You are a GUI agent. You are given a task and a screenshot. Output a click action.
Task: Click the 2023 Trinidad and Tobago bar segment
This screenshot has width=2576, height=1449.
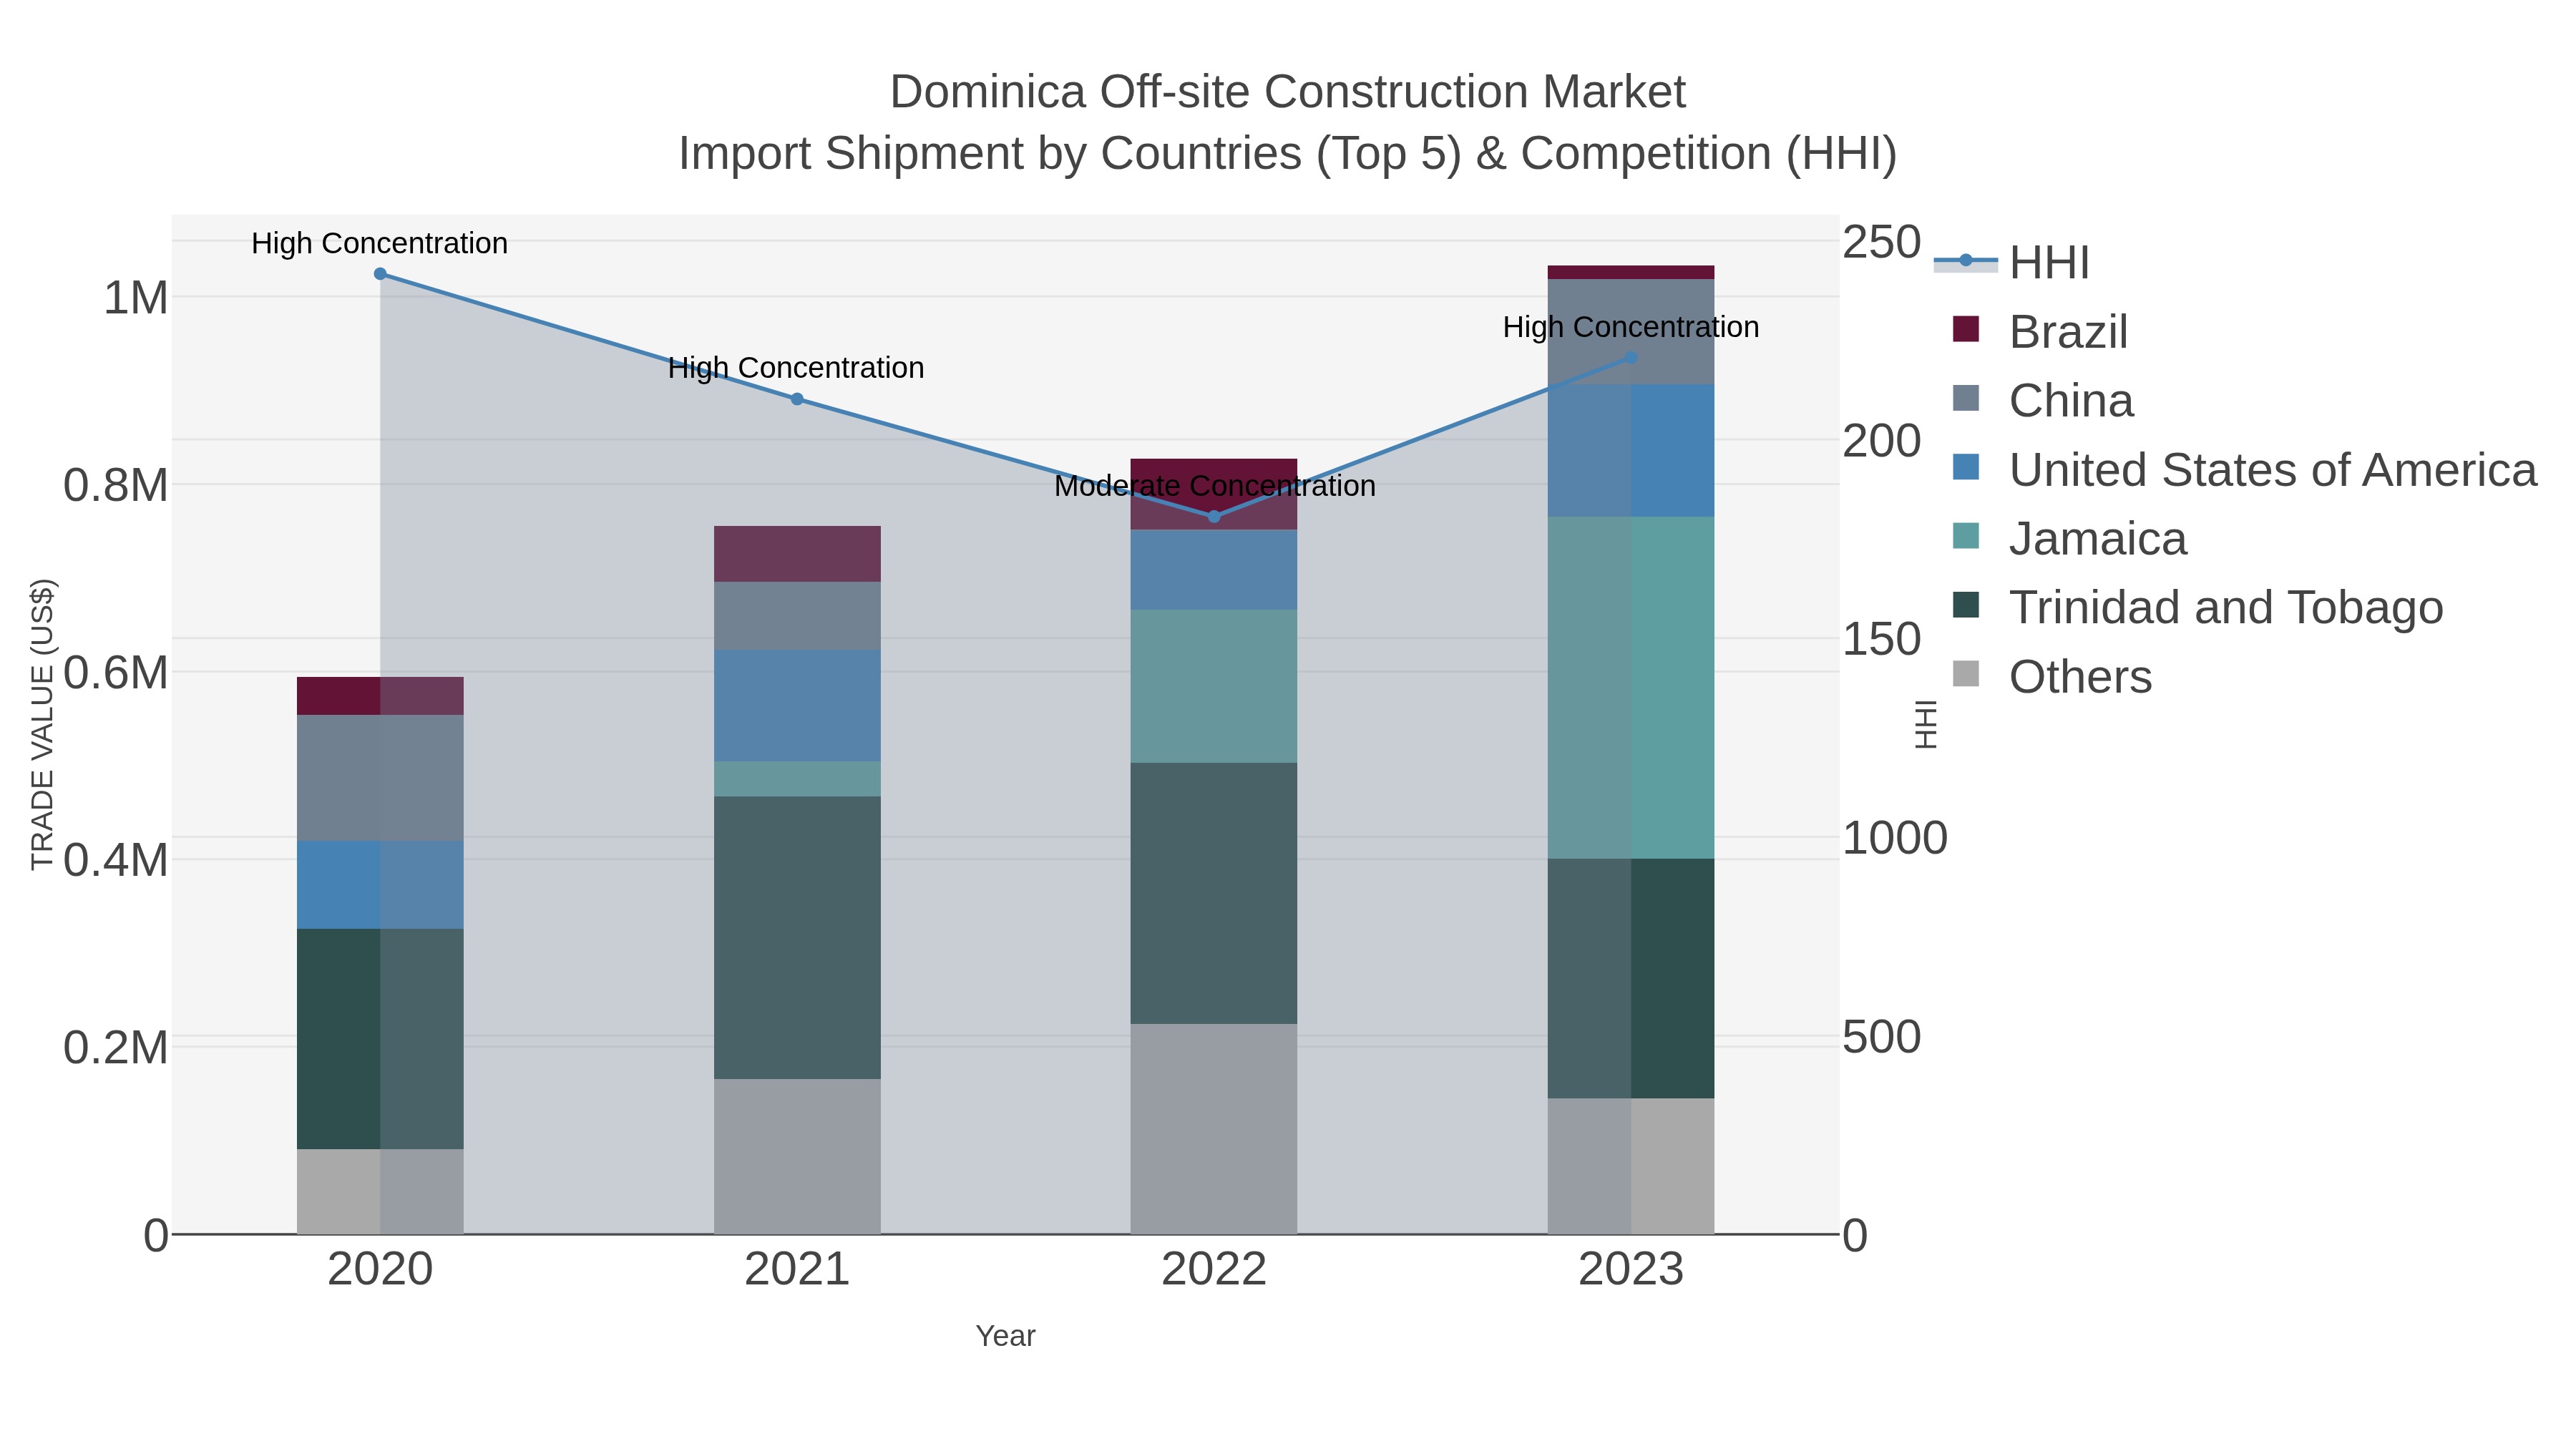(1631, 979)
